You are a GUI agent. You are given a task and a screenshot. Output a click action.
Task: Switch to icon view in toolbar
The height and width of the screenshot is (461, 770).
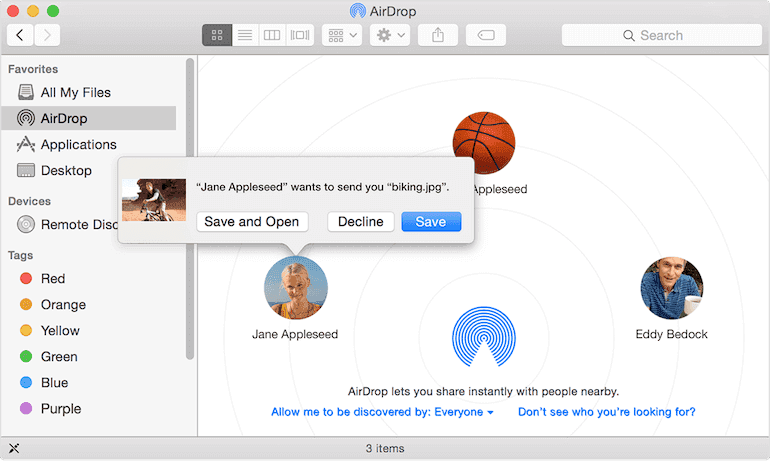pyautogui.click(x=216, y=35)
